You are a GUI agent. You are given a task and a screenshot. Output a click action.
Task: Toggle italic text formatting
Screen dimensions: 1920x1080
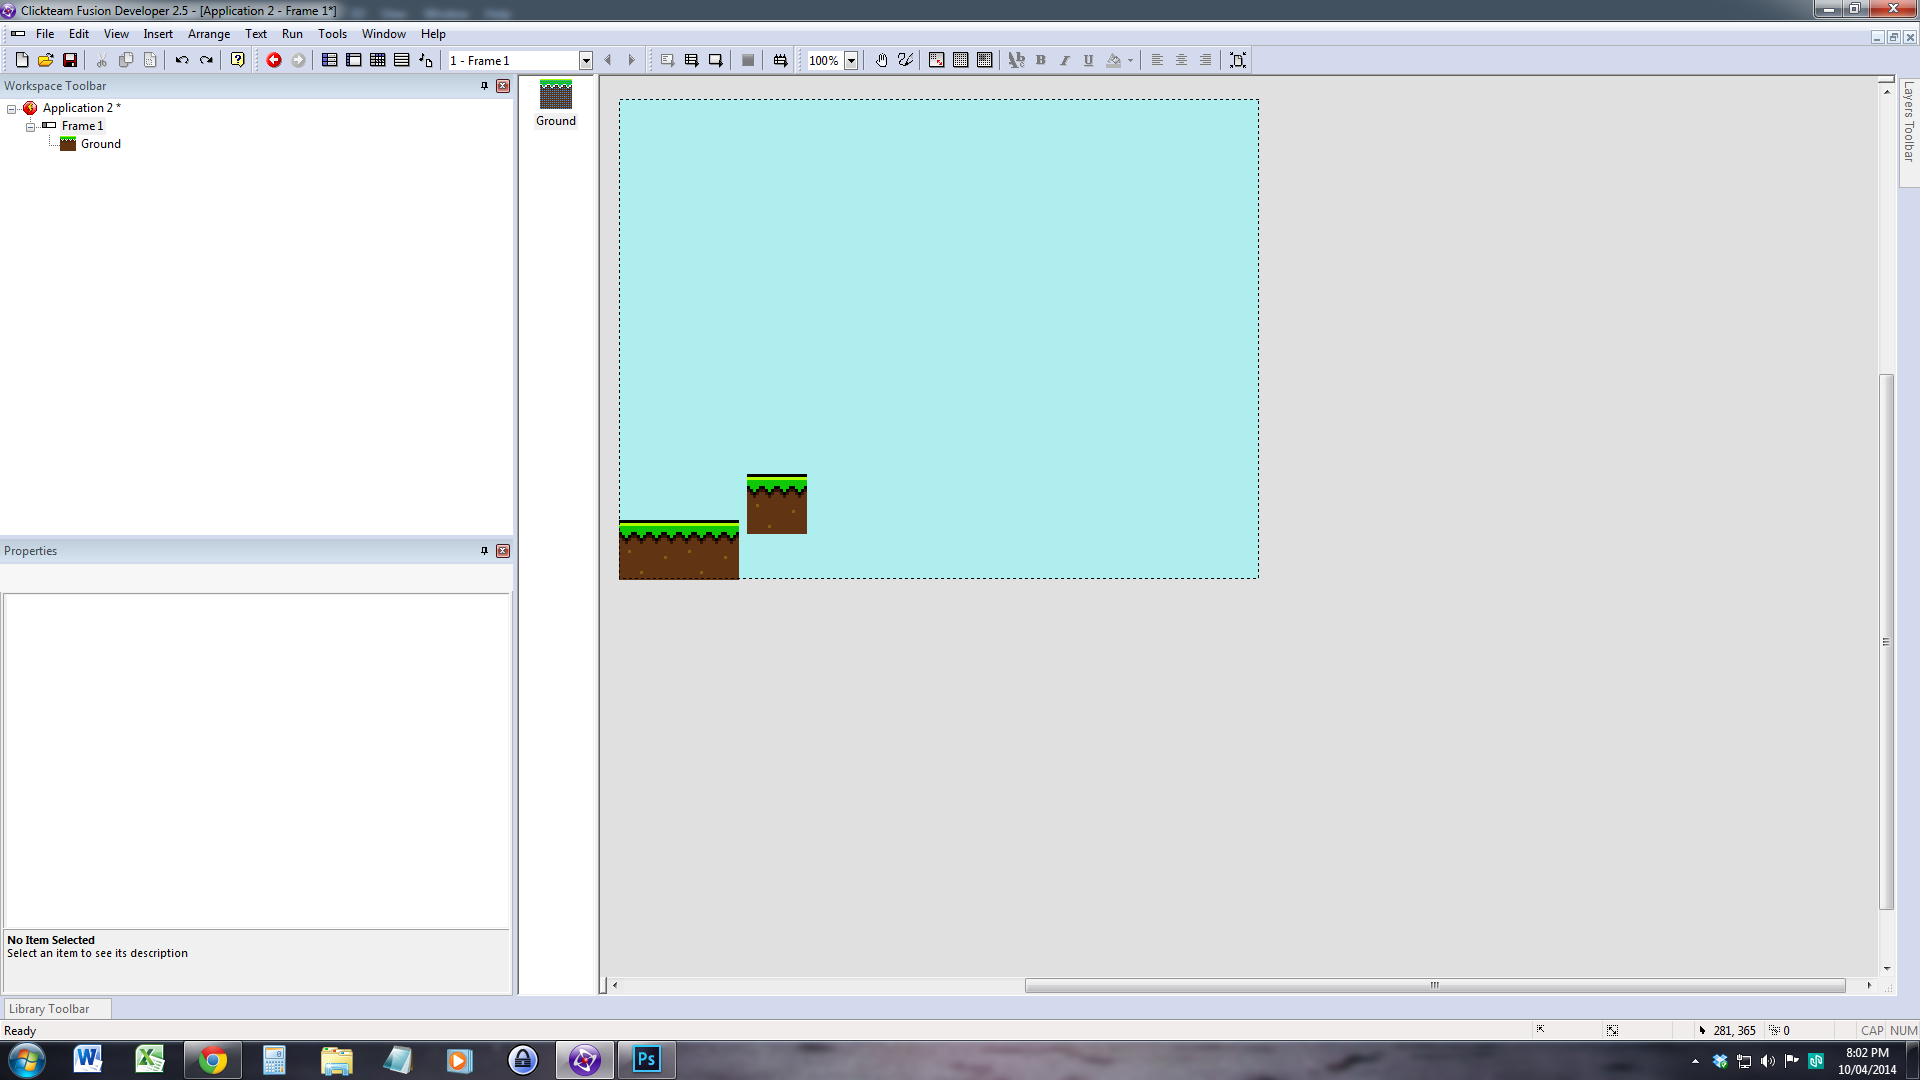[x=1064, y=60]
